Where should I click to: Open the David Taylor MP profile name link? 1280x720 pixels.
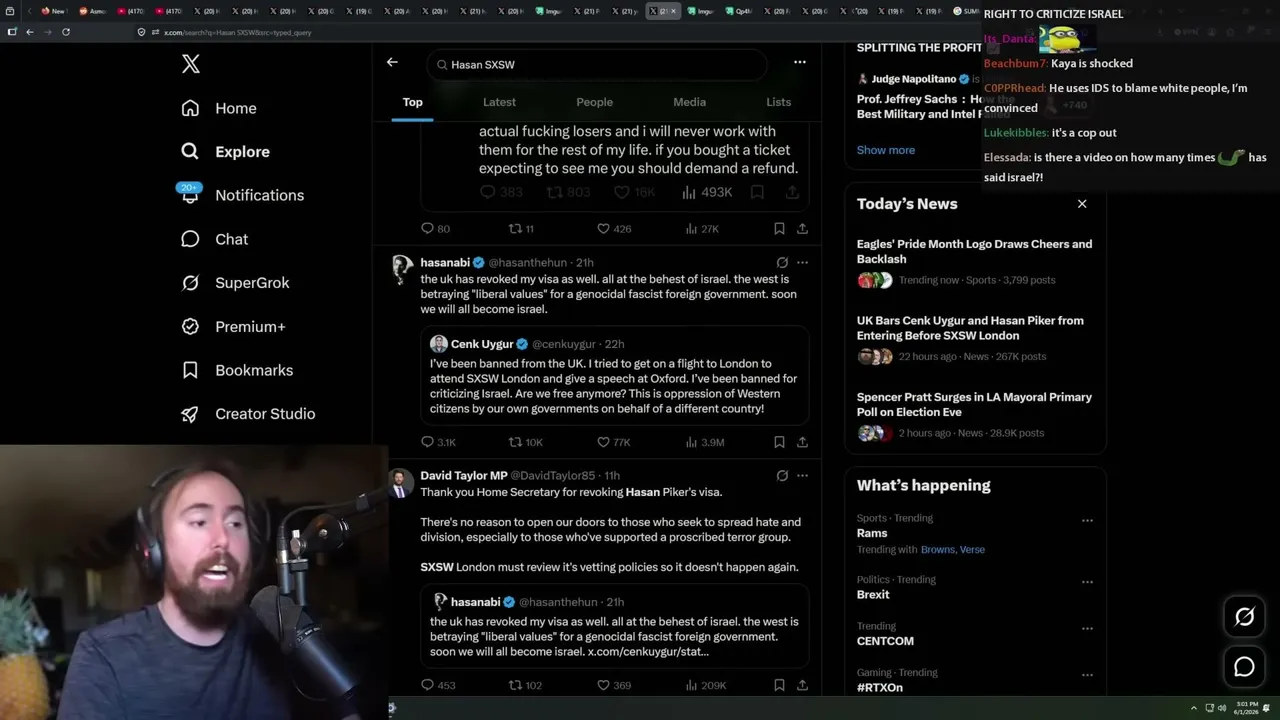[x=464, y=476]
